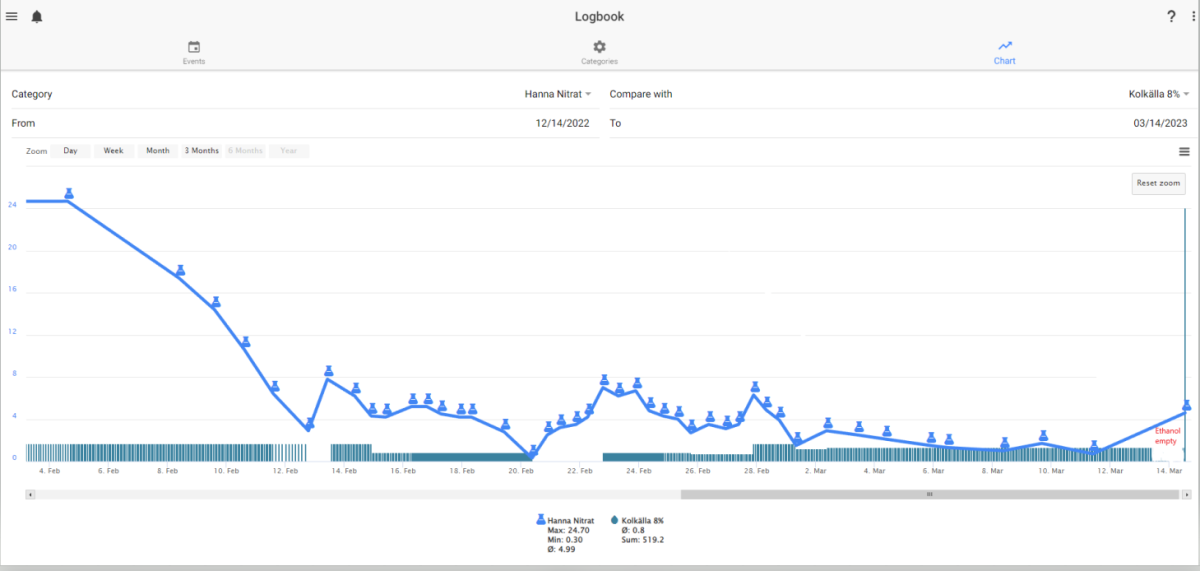
Task: Select the 3 Months zoom option
Action: (201, 151)
